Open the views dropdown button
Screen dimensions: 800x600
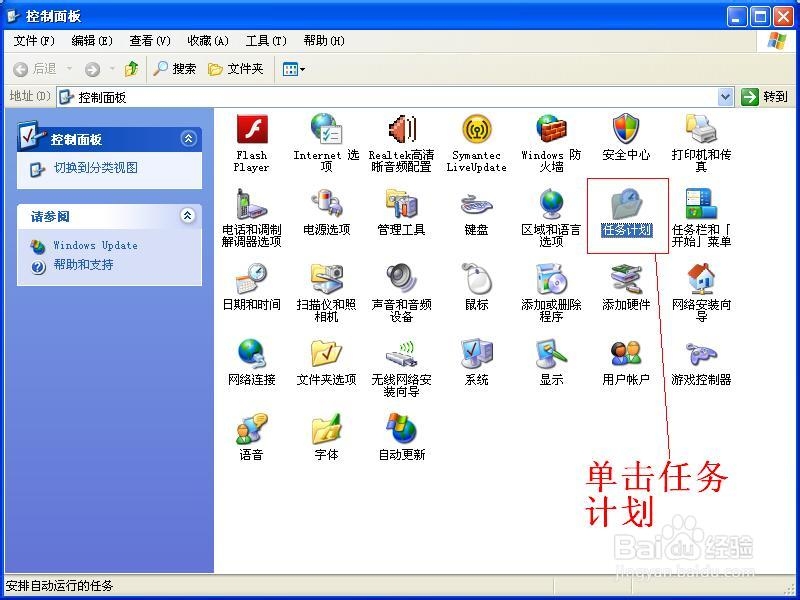293,69
